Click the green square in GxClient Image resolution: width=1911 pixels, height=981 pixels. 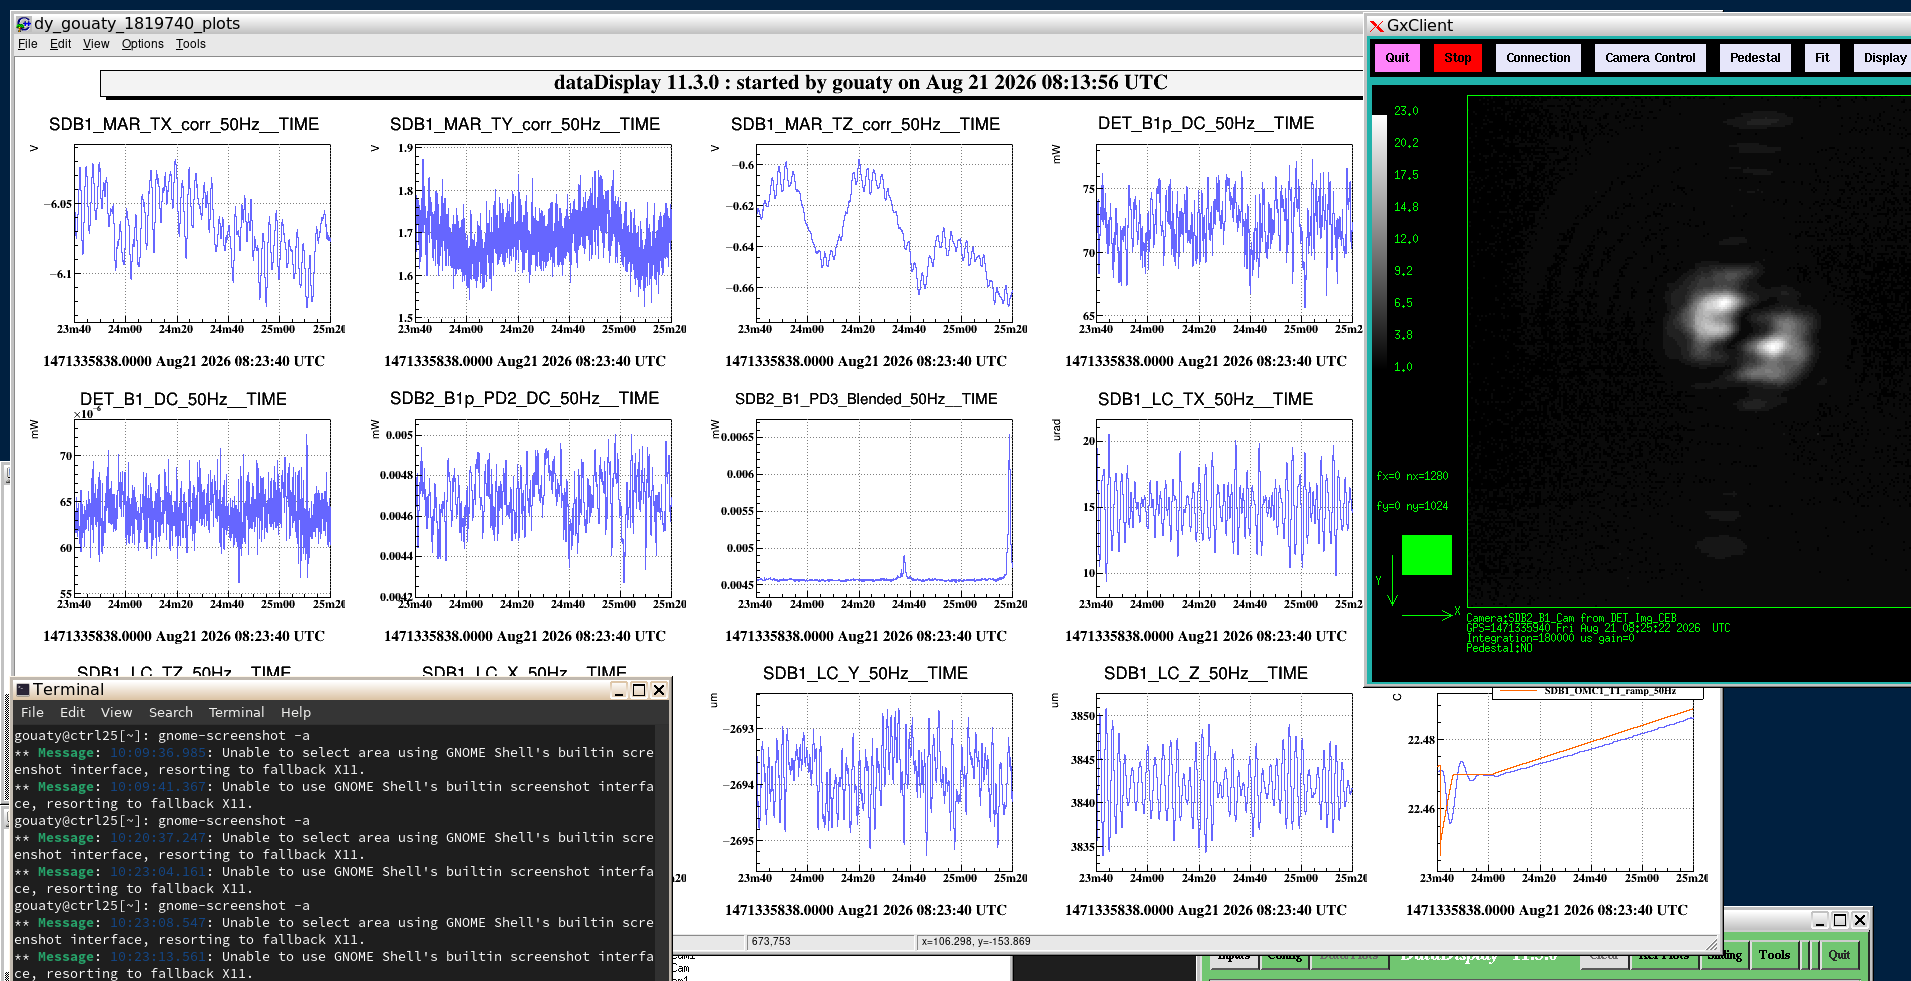(1426, 555)
